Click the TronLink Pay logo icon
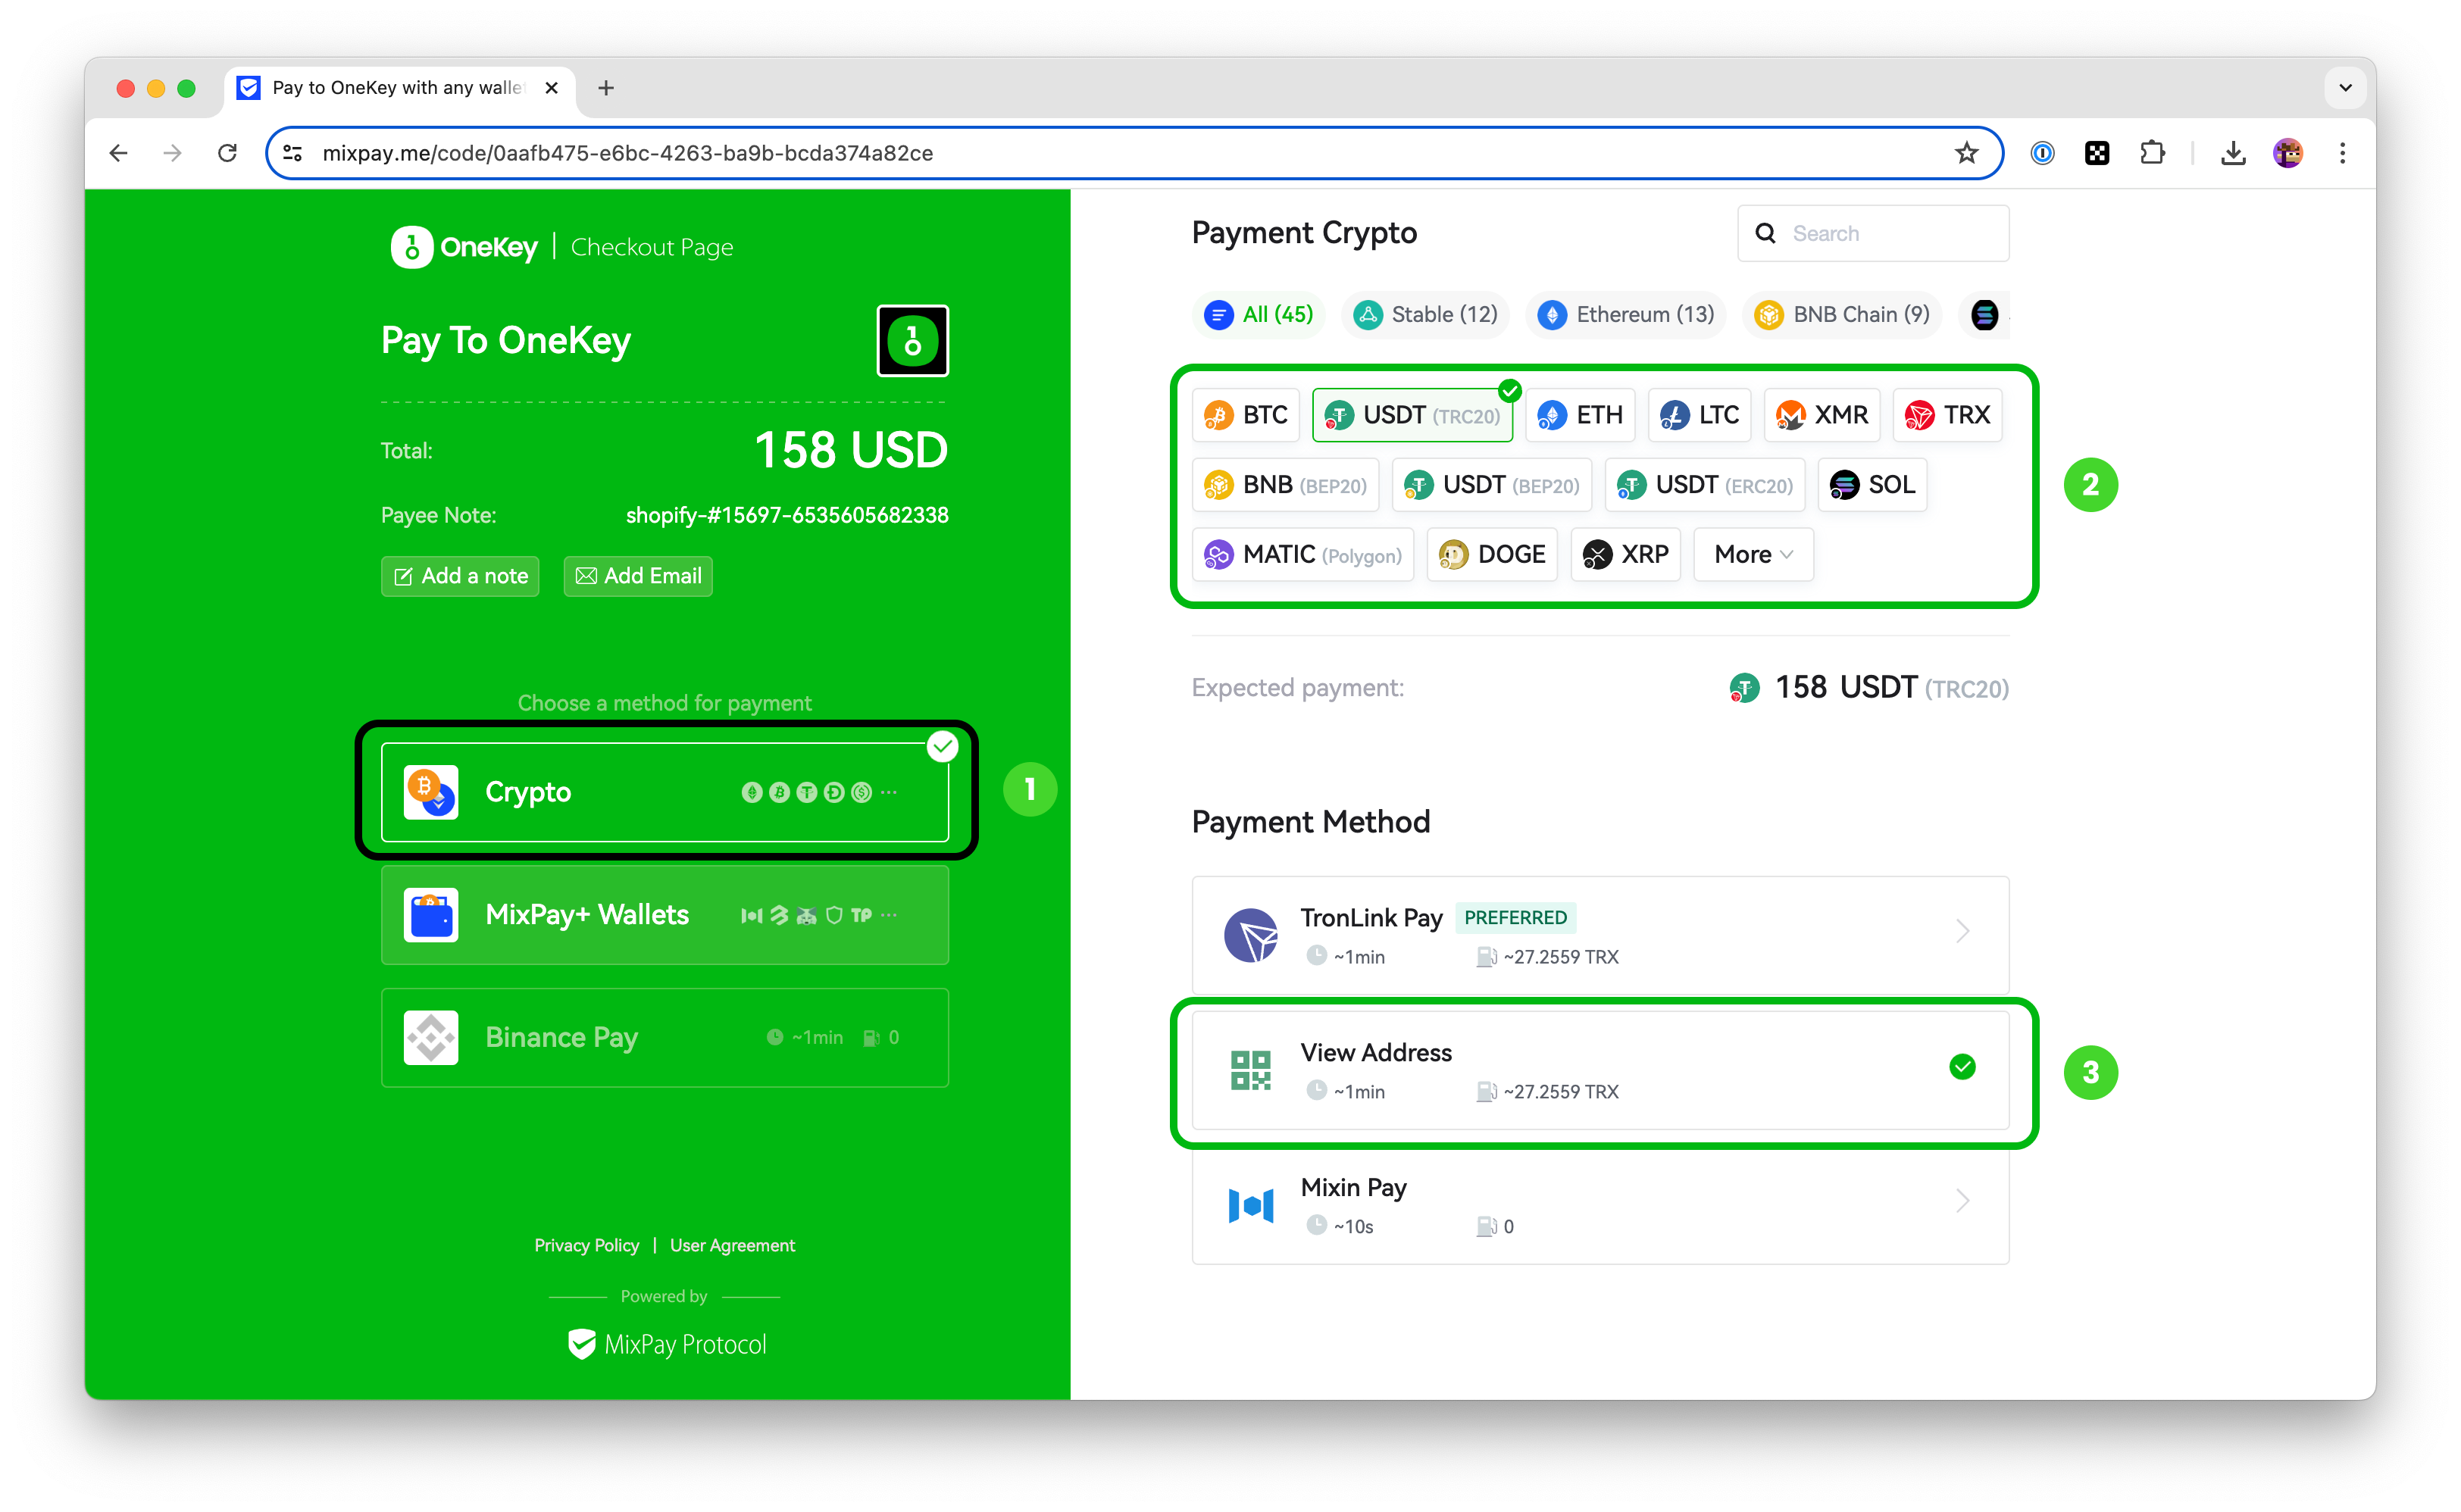The width and height of the screenshot is (2461, 1512). click(x=1251, y=935)
